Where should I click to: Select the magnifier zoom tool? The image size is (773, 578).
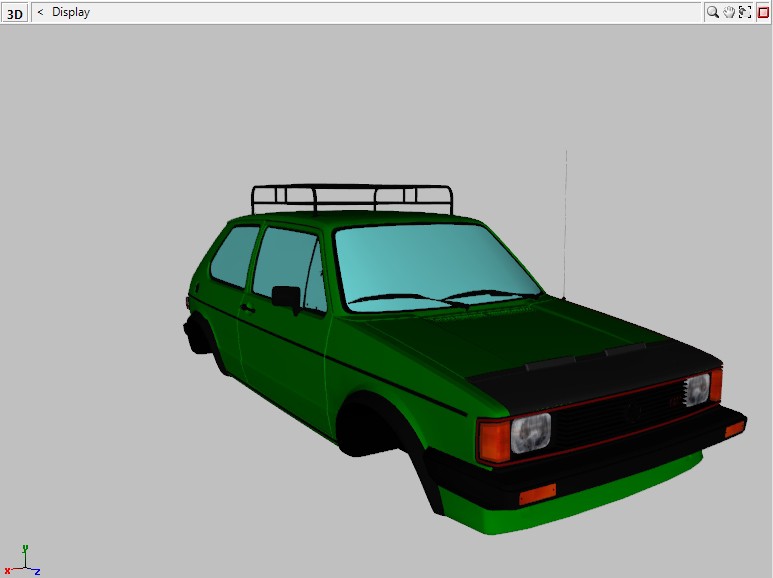coord(712,12)
